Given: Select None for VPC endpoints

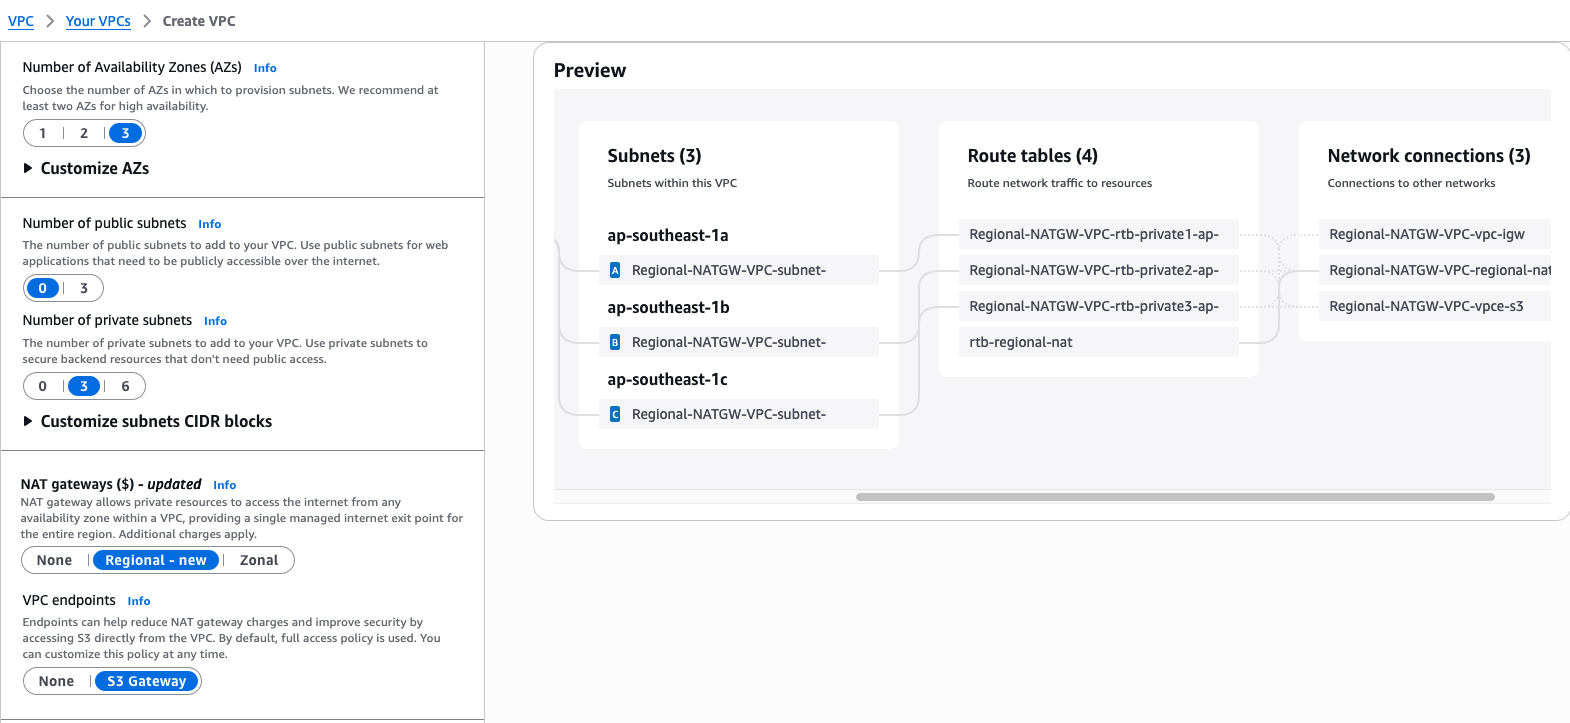Looking at the screenshot, I should click(57, 681).
